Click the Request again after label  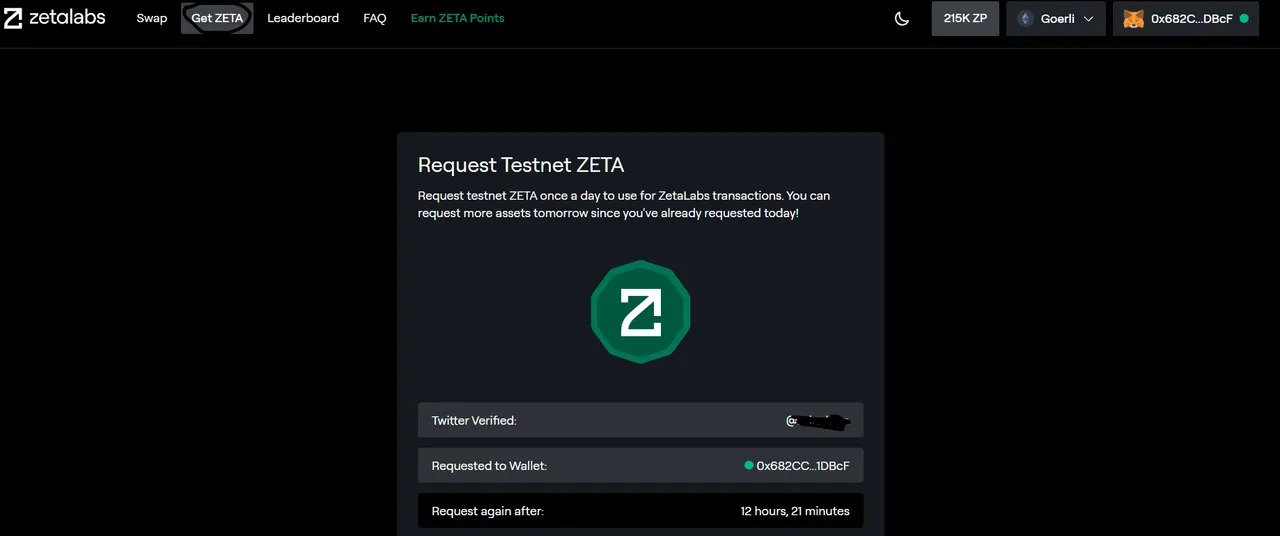[x=488, y=511]
